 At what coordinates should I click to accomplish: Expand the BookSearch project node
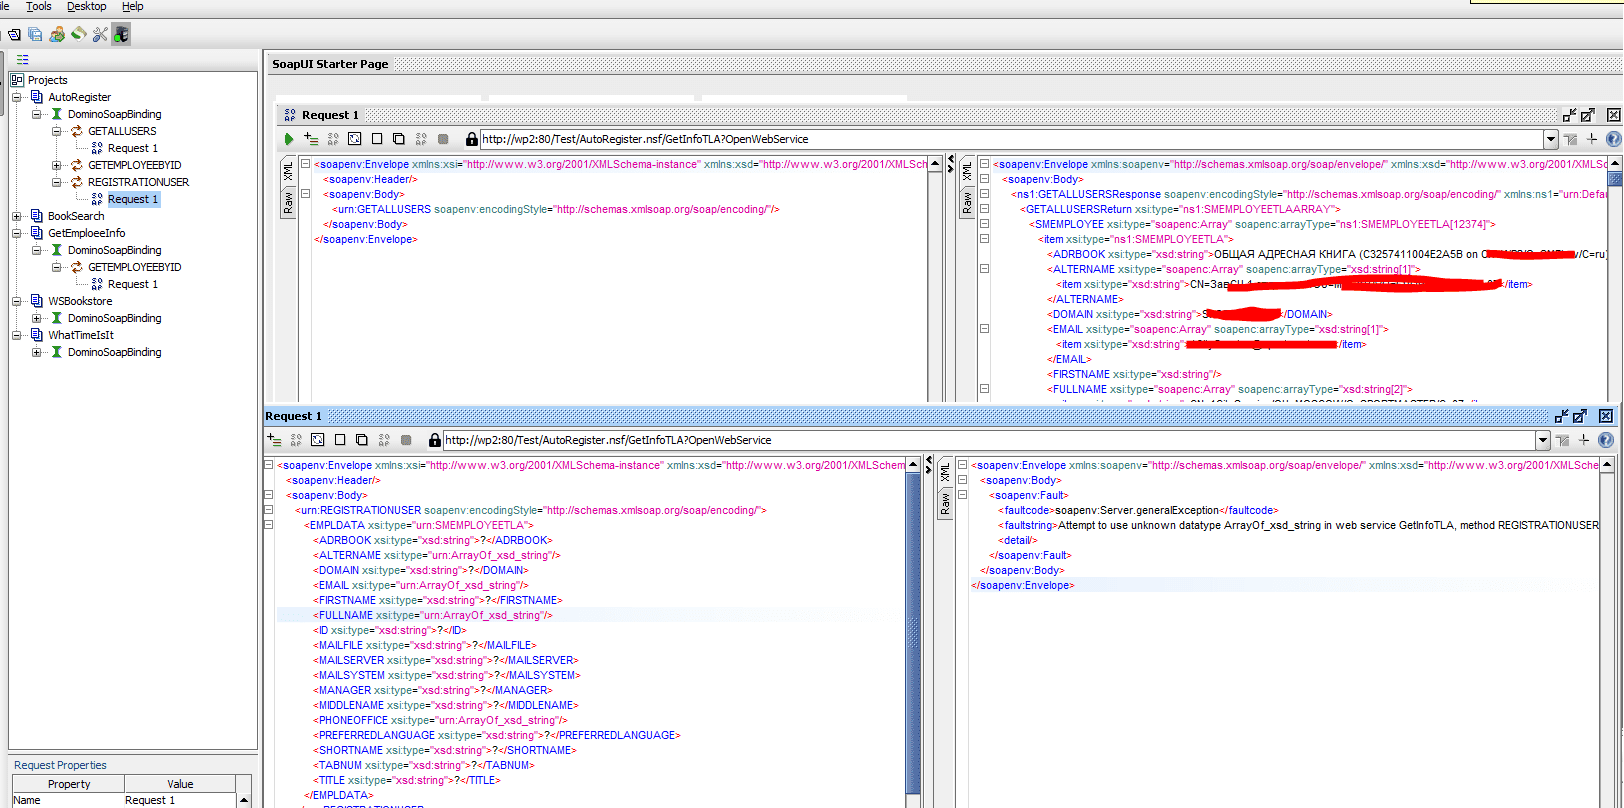pos(17,216)
